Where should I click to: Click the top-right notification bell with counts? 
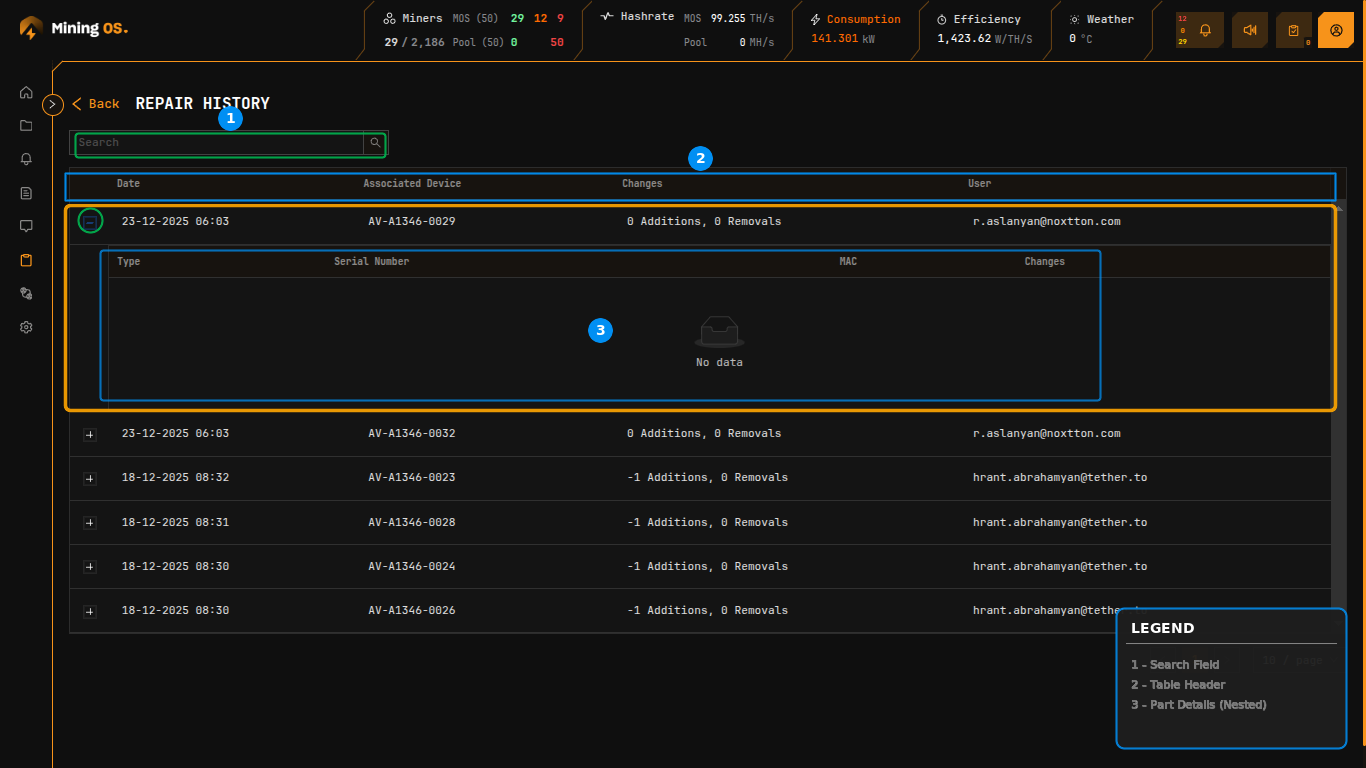pos(1204,30)
